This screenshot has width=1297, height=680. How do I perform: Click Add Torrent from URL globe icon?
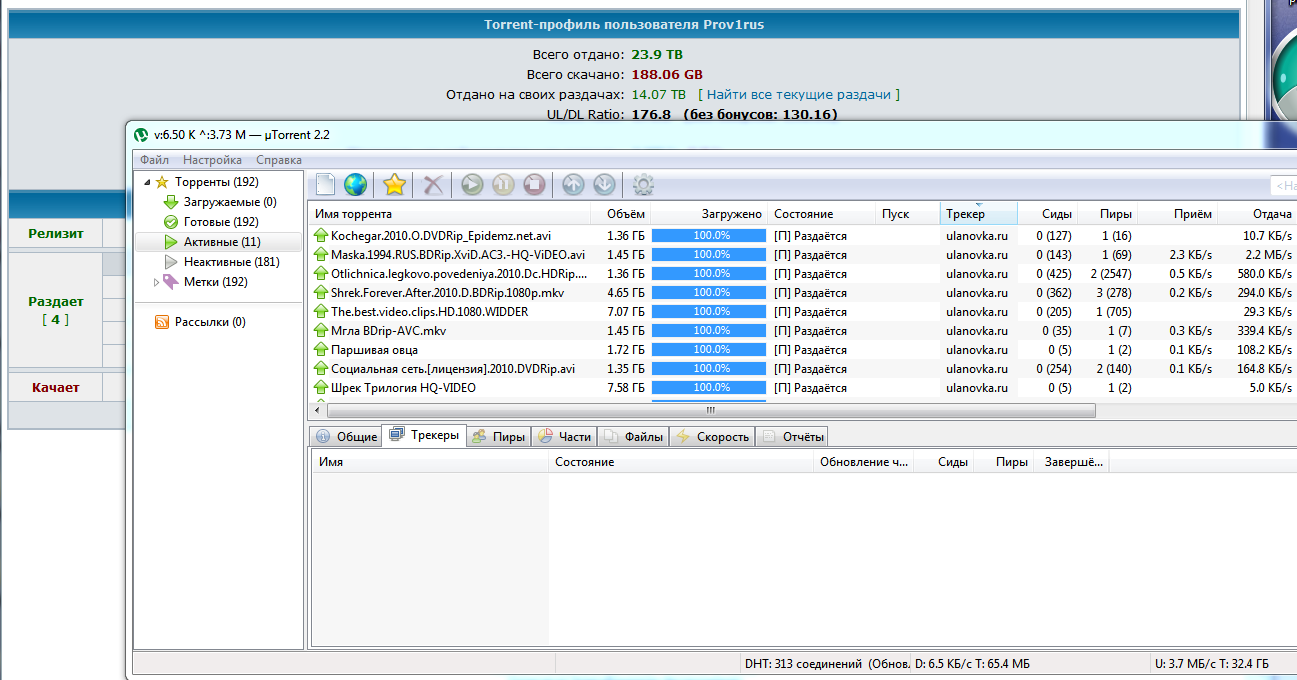tap(355, 185)
